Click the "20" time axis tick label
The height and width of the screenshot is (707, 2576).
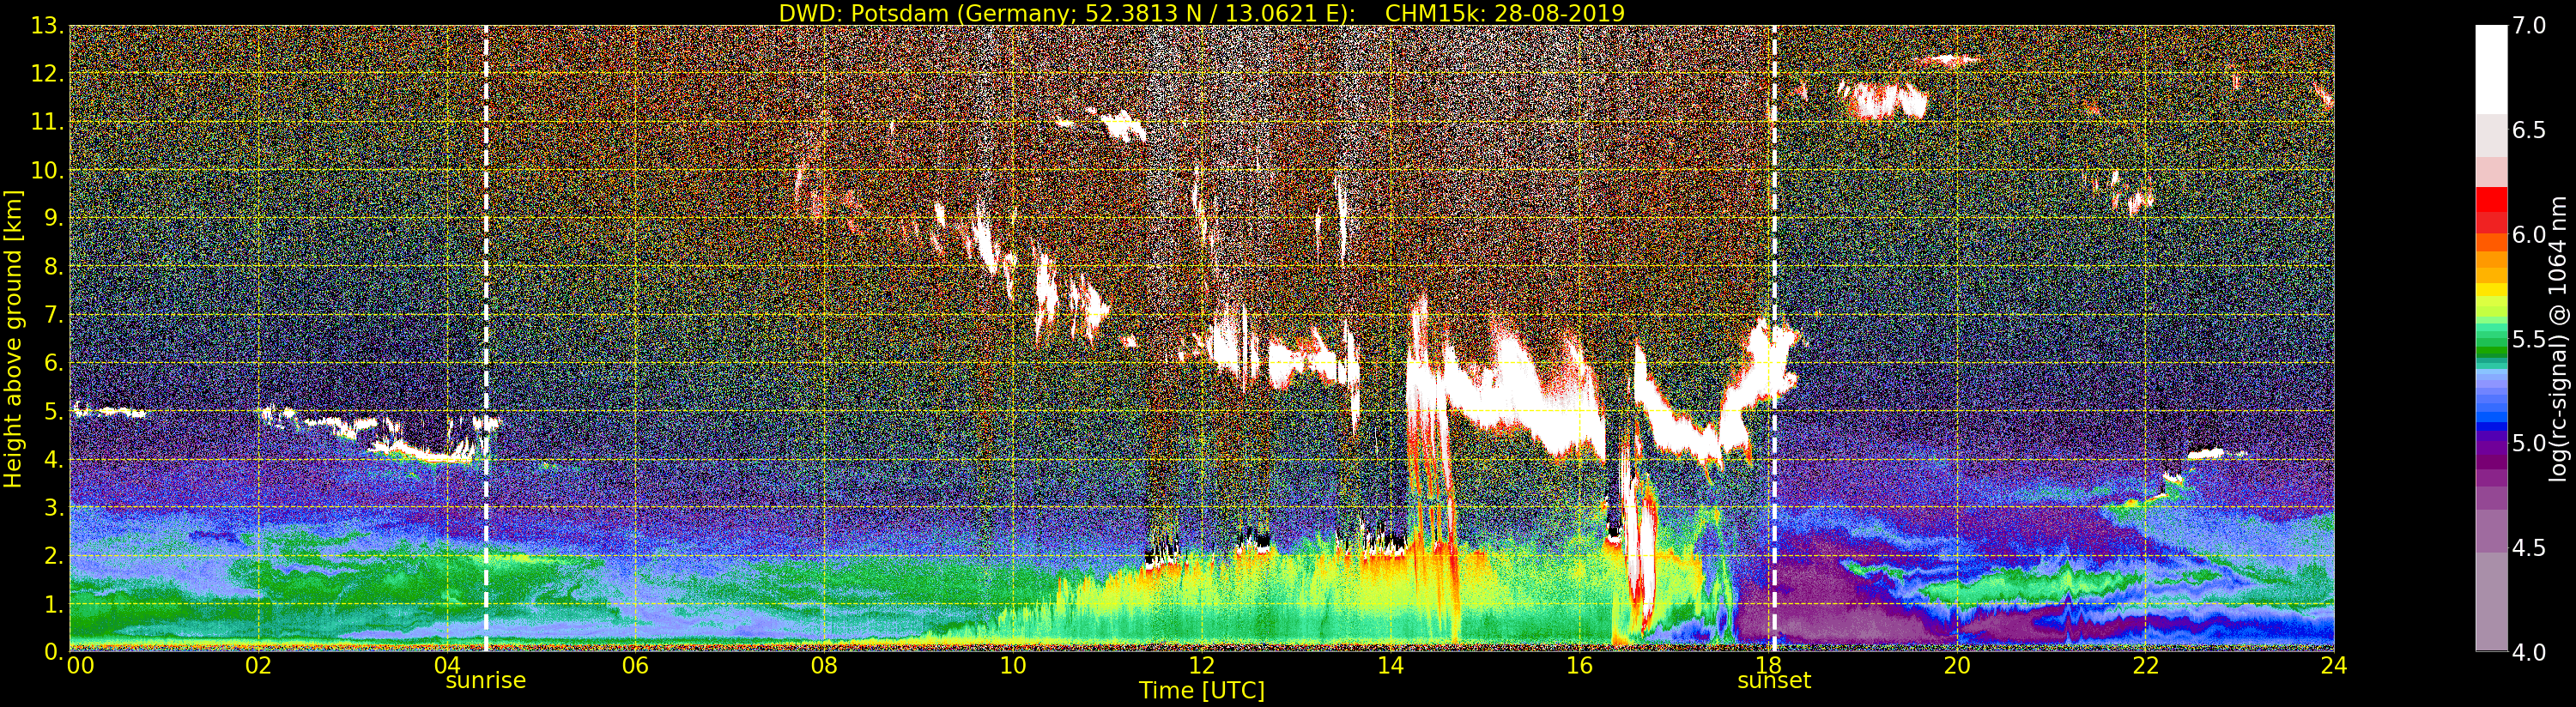click(x=1957, y=665)
